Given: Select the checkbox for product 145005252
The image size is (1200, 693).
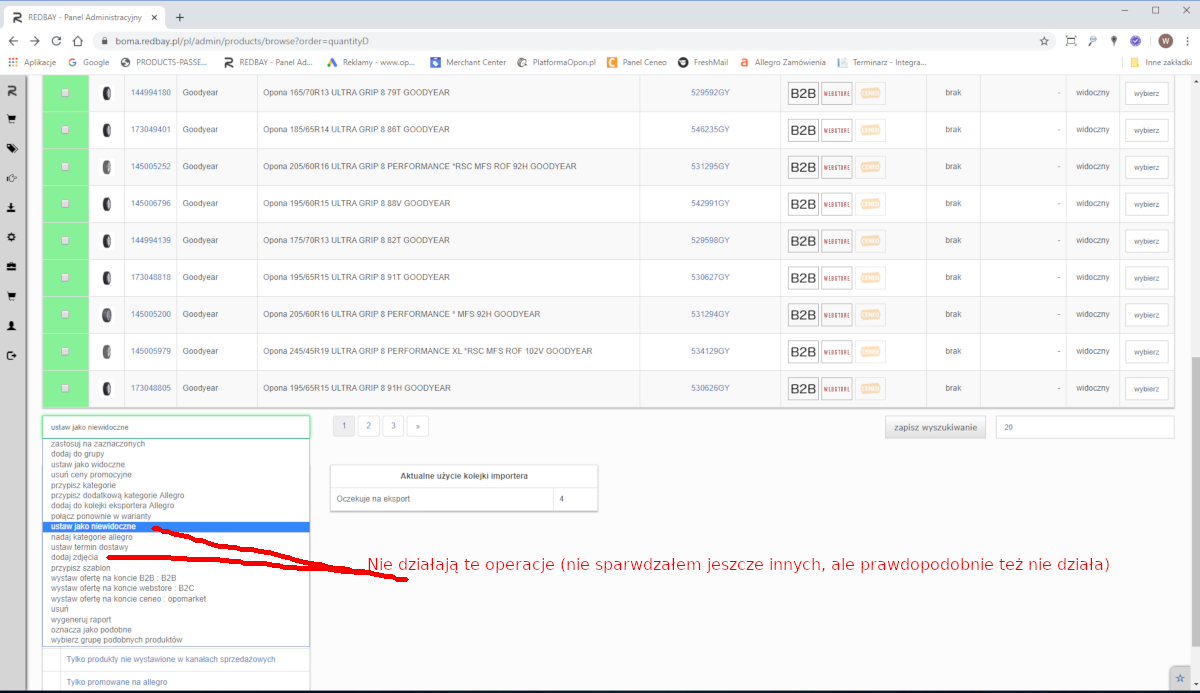Looking at the screenshot, I should [x=66, y=167].
